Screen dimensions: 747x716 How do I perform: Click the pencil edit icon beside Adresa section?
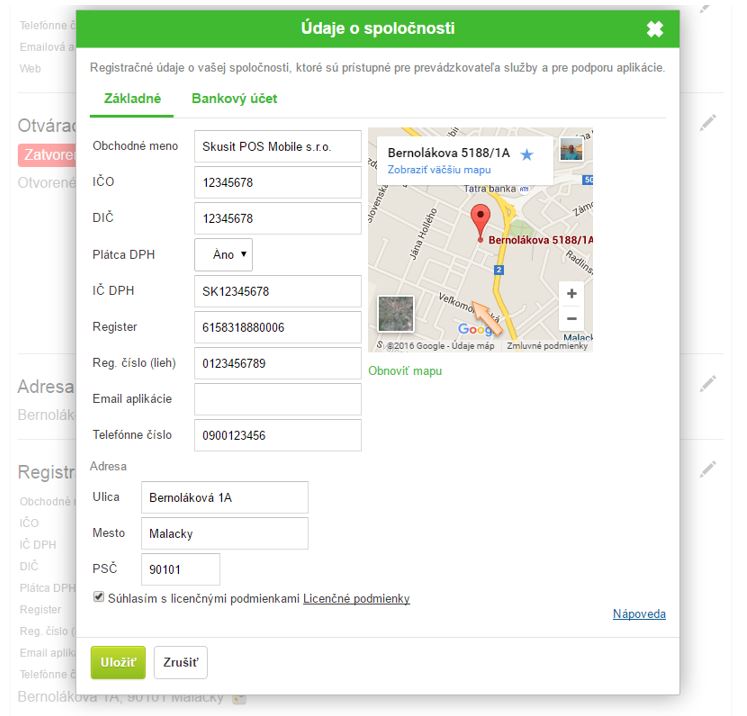(x=708, y=383)
